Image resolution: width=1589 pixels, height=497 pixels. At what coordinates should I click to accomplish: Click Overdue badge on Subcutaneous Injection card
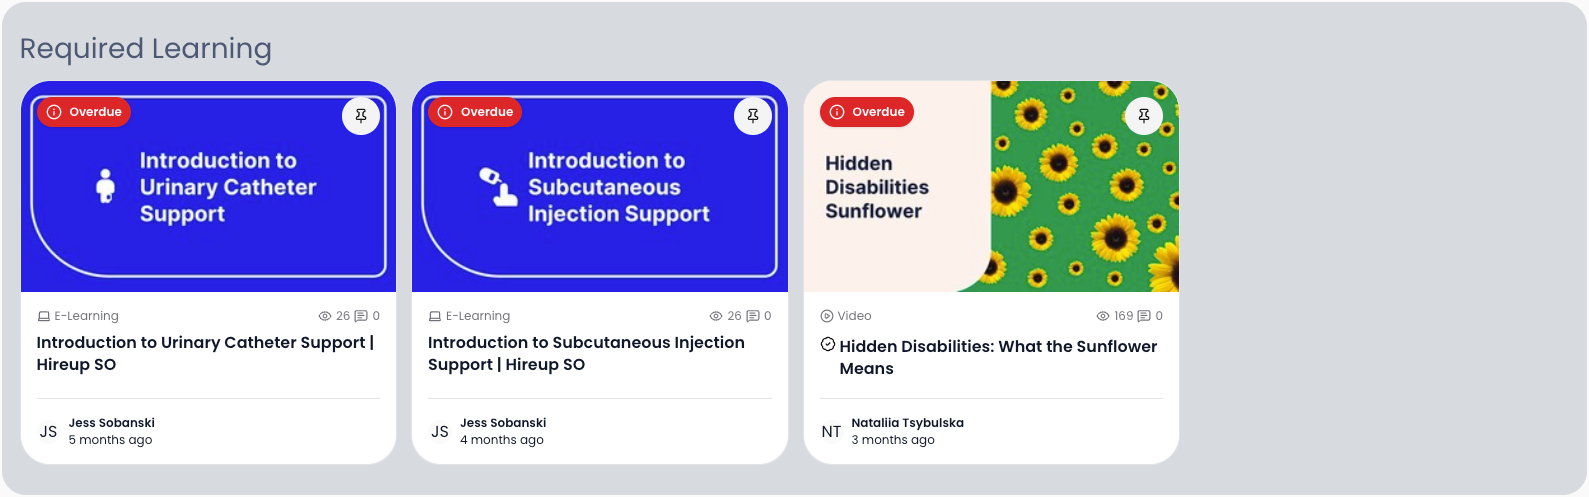tap(476, 112)
